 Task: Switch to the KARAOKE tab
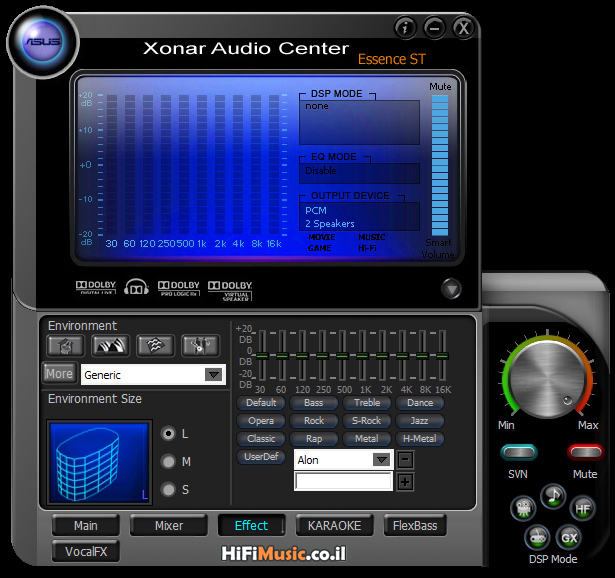(334, 525)
